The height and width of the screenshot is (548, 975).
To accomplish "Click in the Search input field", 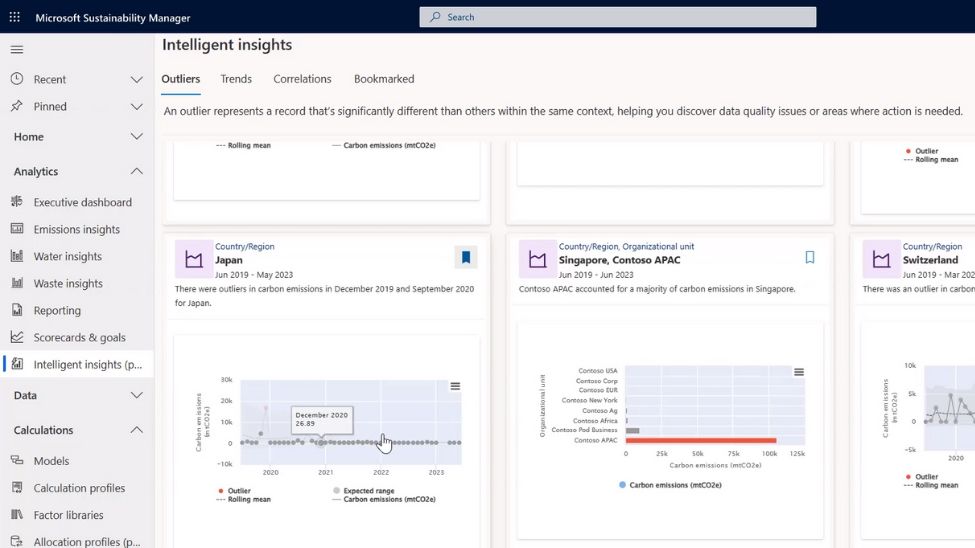I will [x=617, y=17].
